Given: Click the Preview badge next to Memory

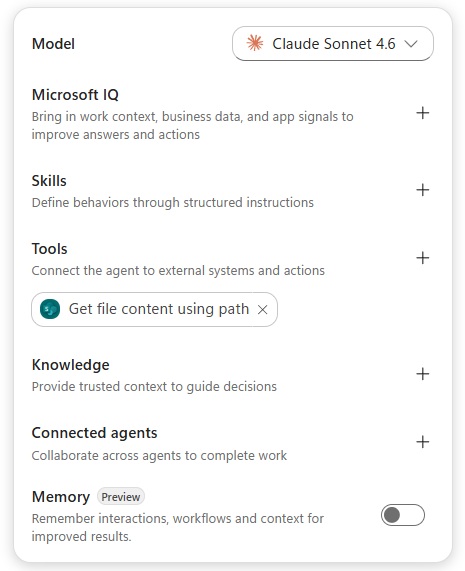Looking at the screenshot, I should pyautogui.click(x=121, y=497).
